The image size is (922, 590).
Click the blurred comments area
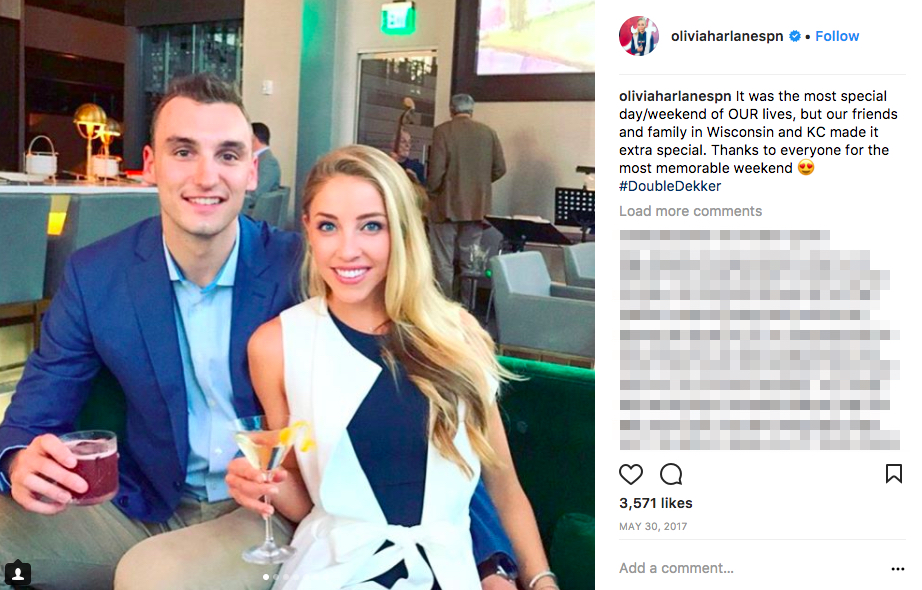point(759,340)
